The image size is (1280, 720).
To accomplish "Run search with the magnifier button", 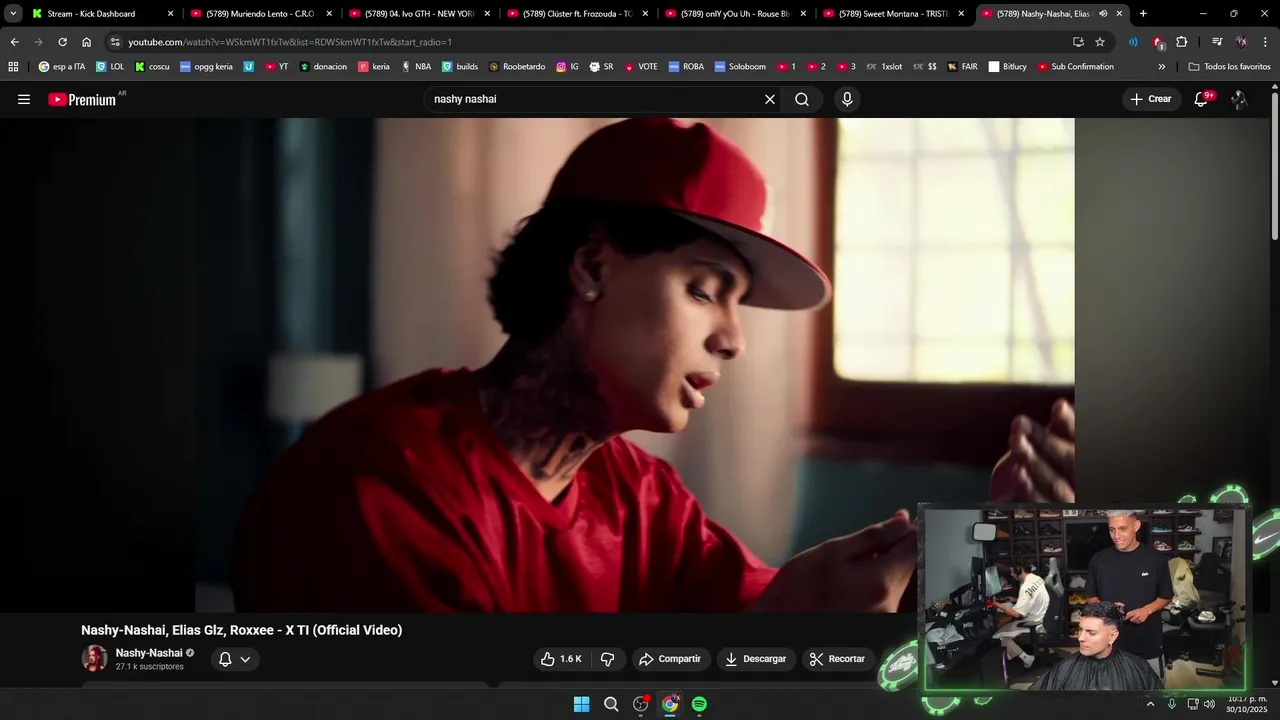I will tap(802, 99).
